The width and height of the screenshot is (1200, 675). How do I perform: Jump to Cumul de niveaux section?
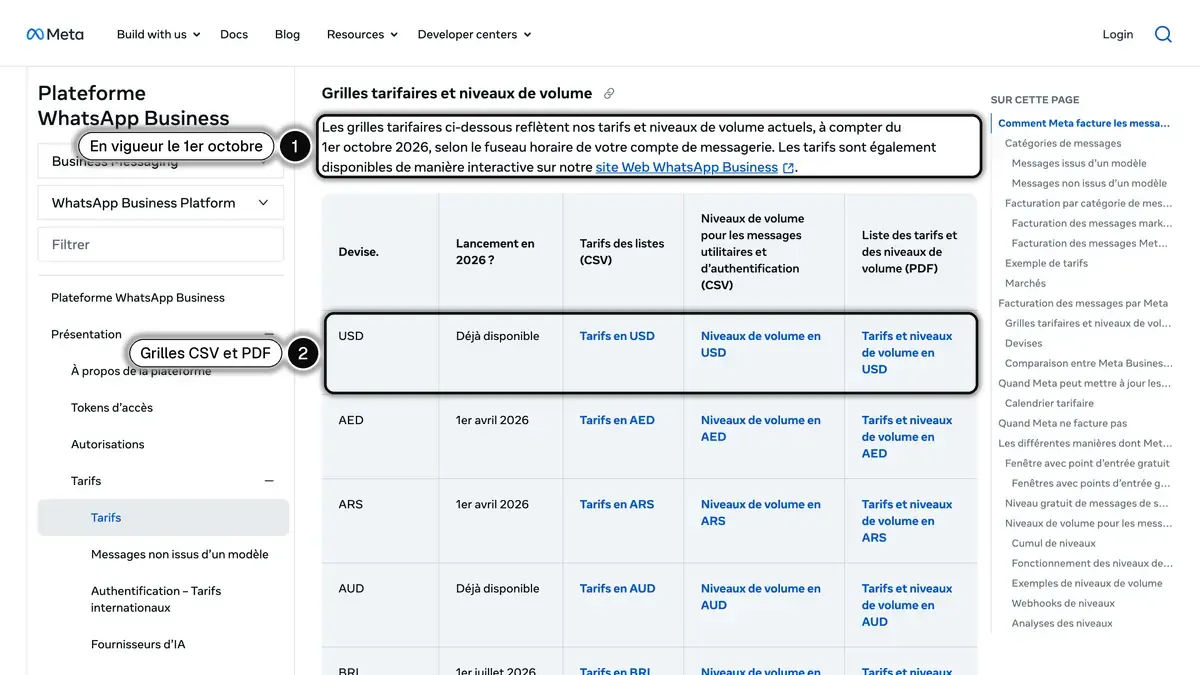[1054, 543]
